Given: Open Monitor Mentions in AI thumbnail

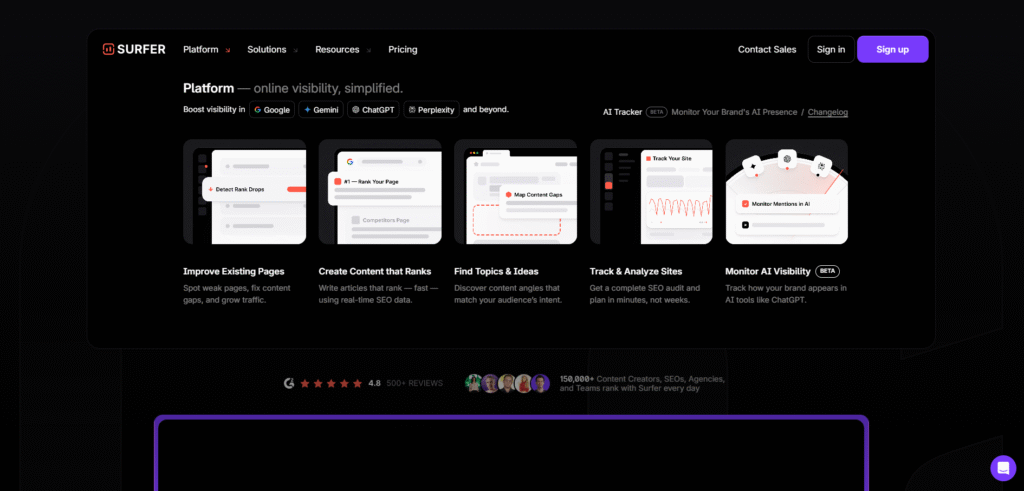Looking at the screenshot, I should 786,191.
